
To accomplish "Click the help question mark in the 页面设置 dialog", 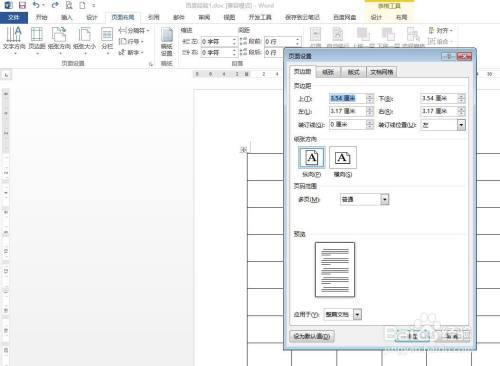I will point(449,56).
